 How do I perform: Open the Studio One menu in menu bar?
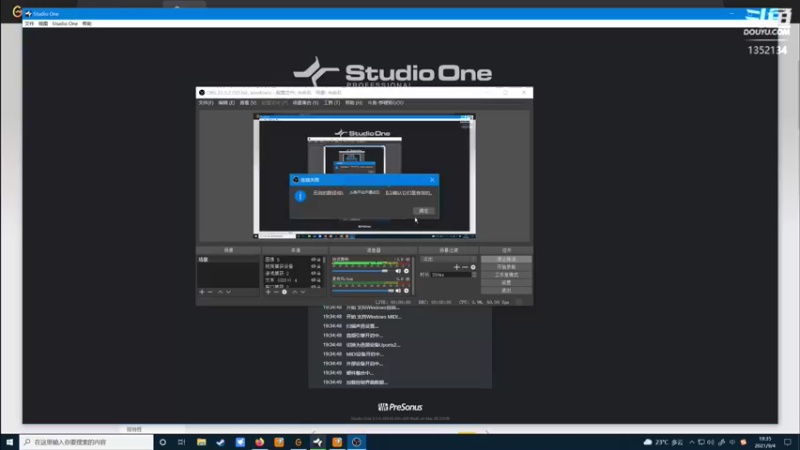[x=65, y=23]
